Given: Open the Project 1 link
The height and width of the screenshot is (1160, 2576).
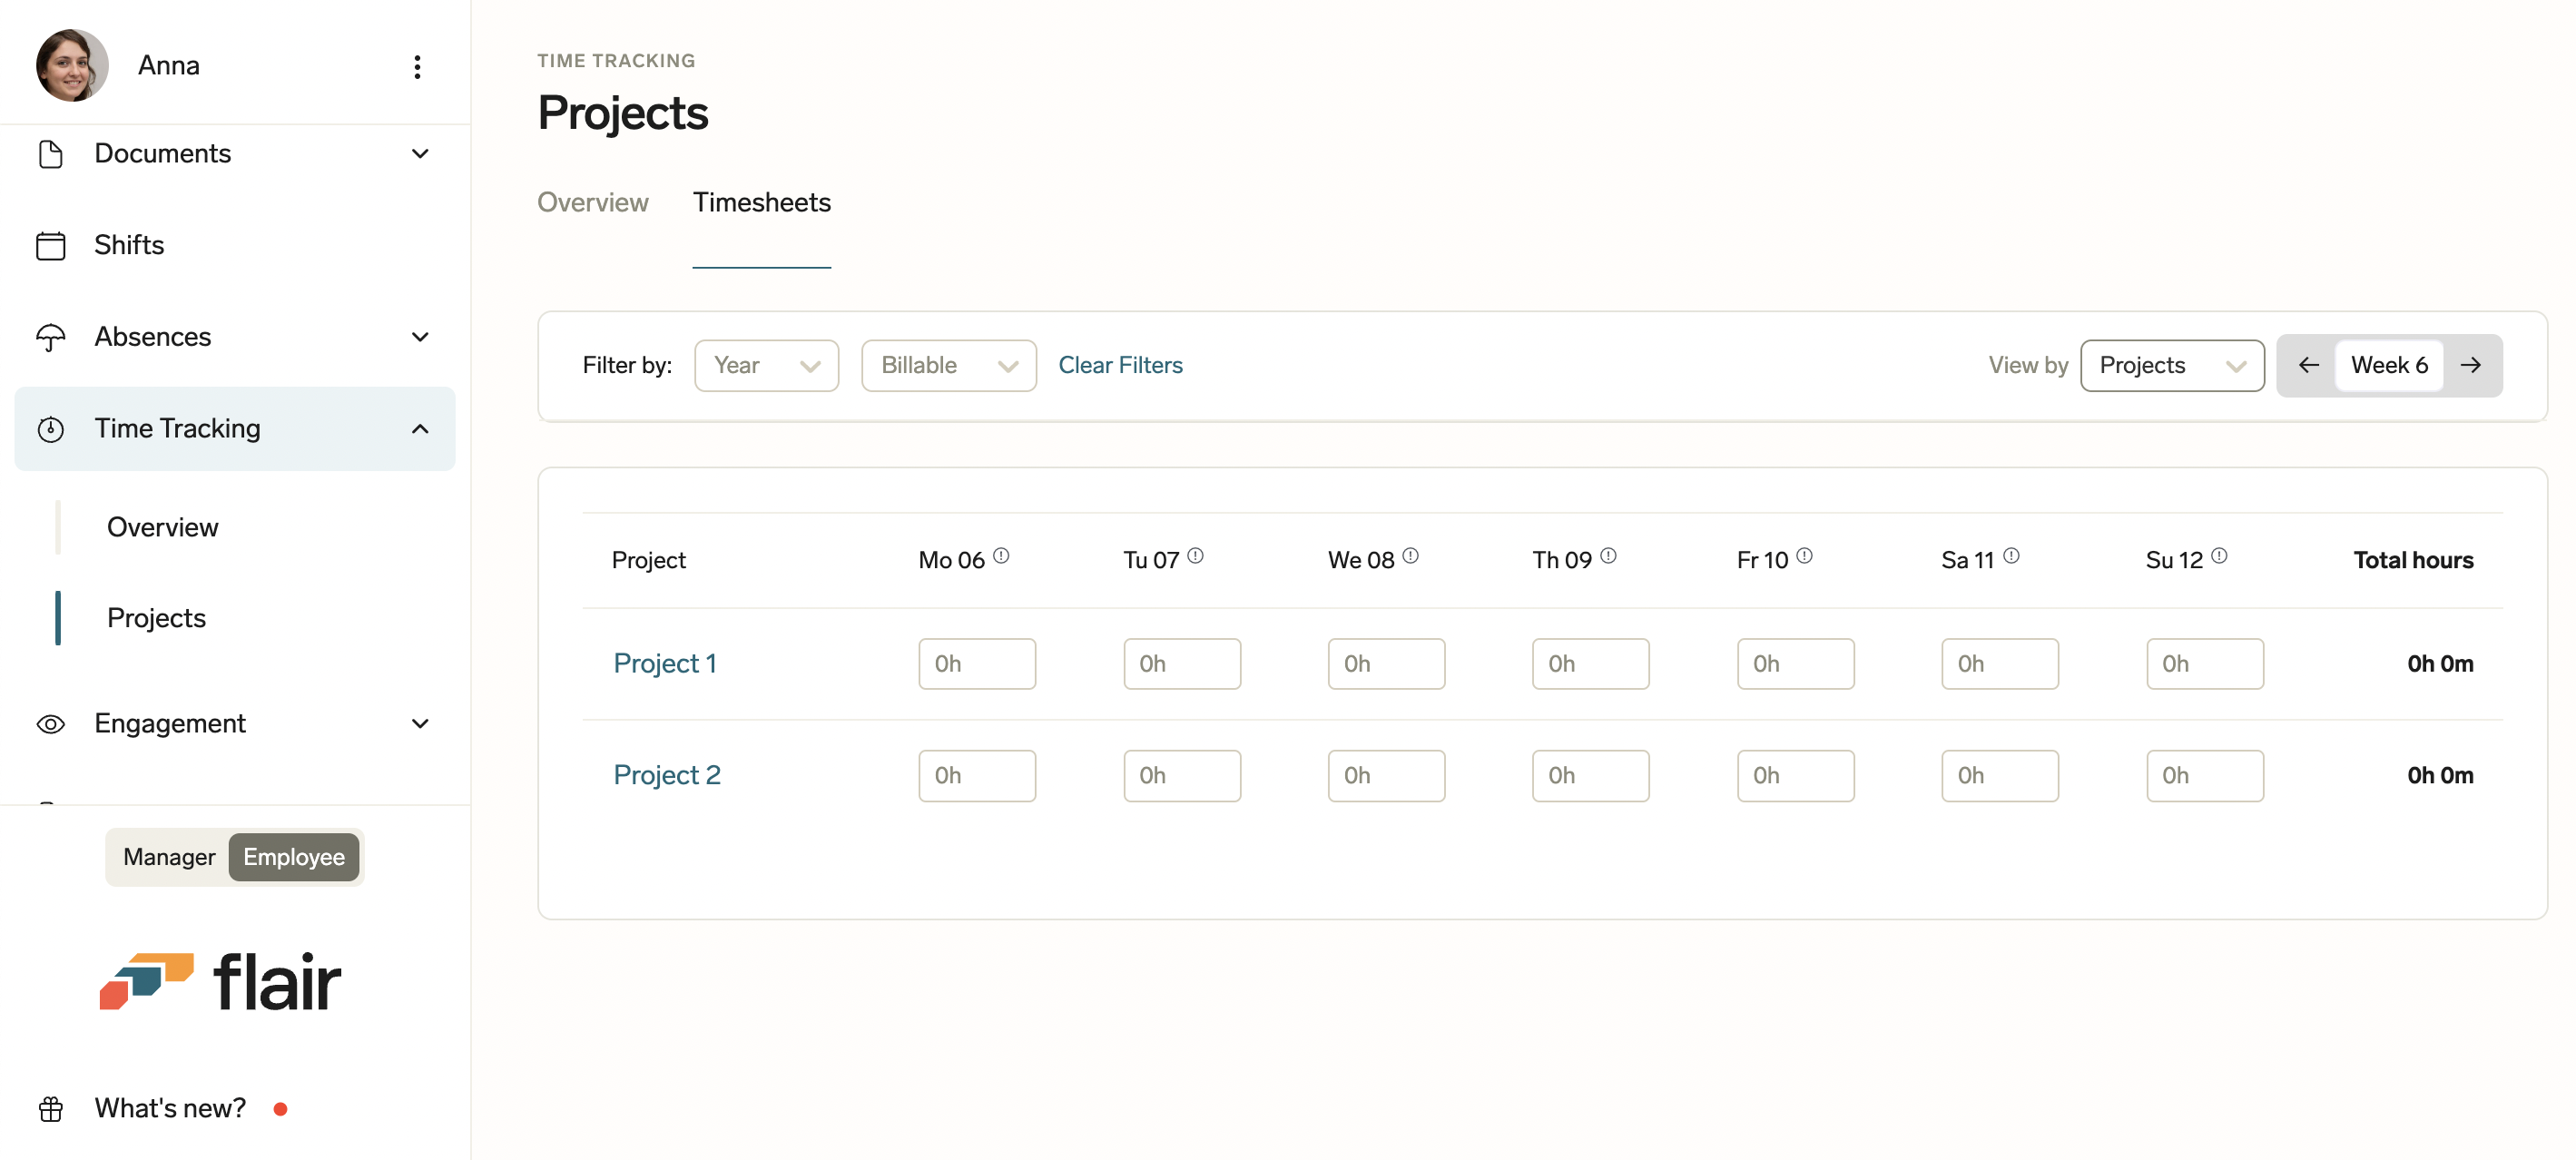Looking at the screenshot, I should pyautogui.click(x=664, y=663).
